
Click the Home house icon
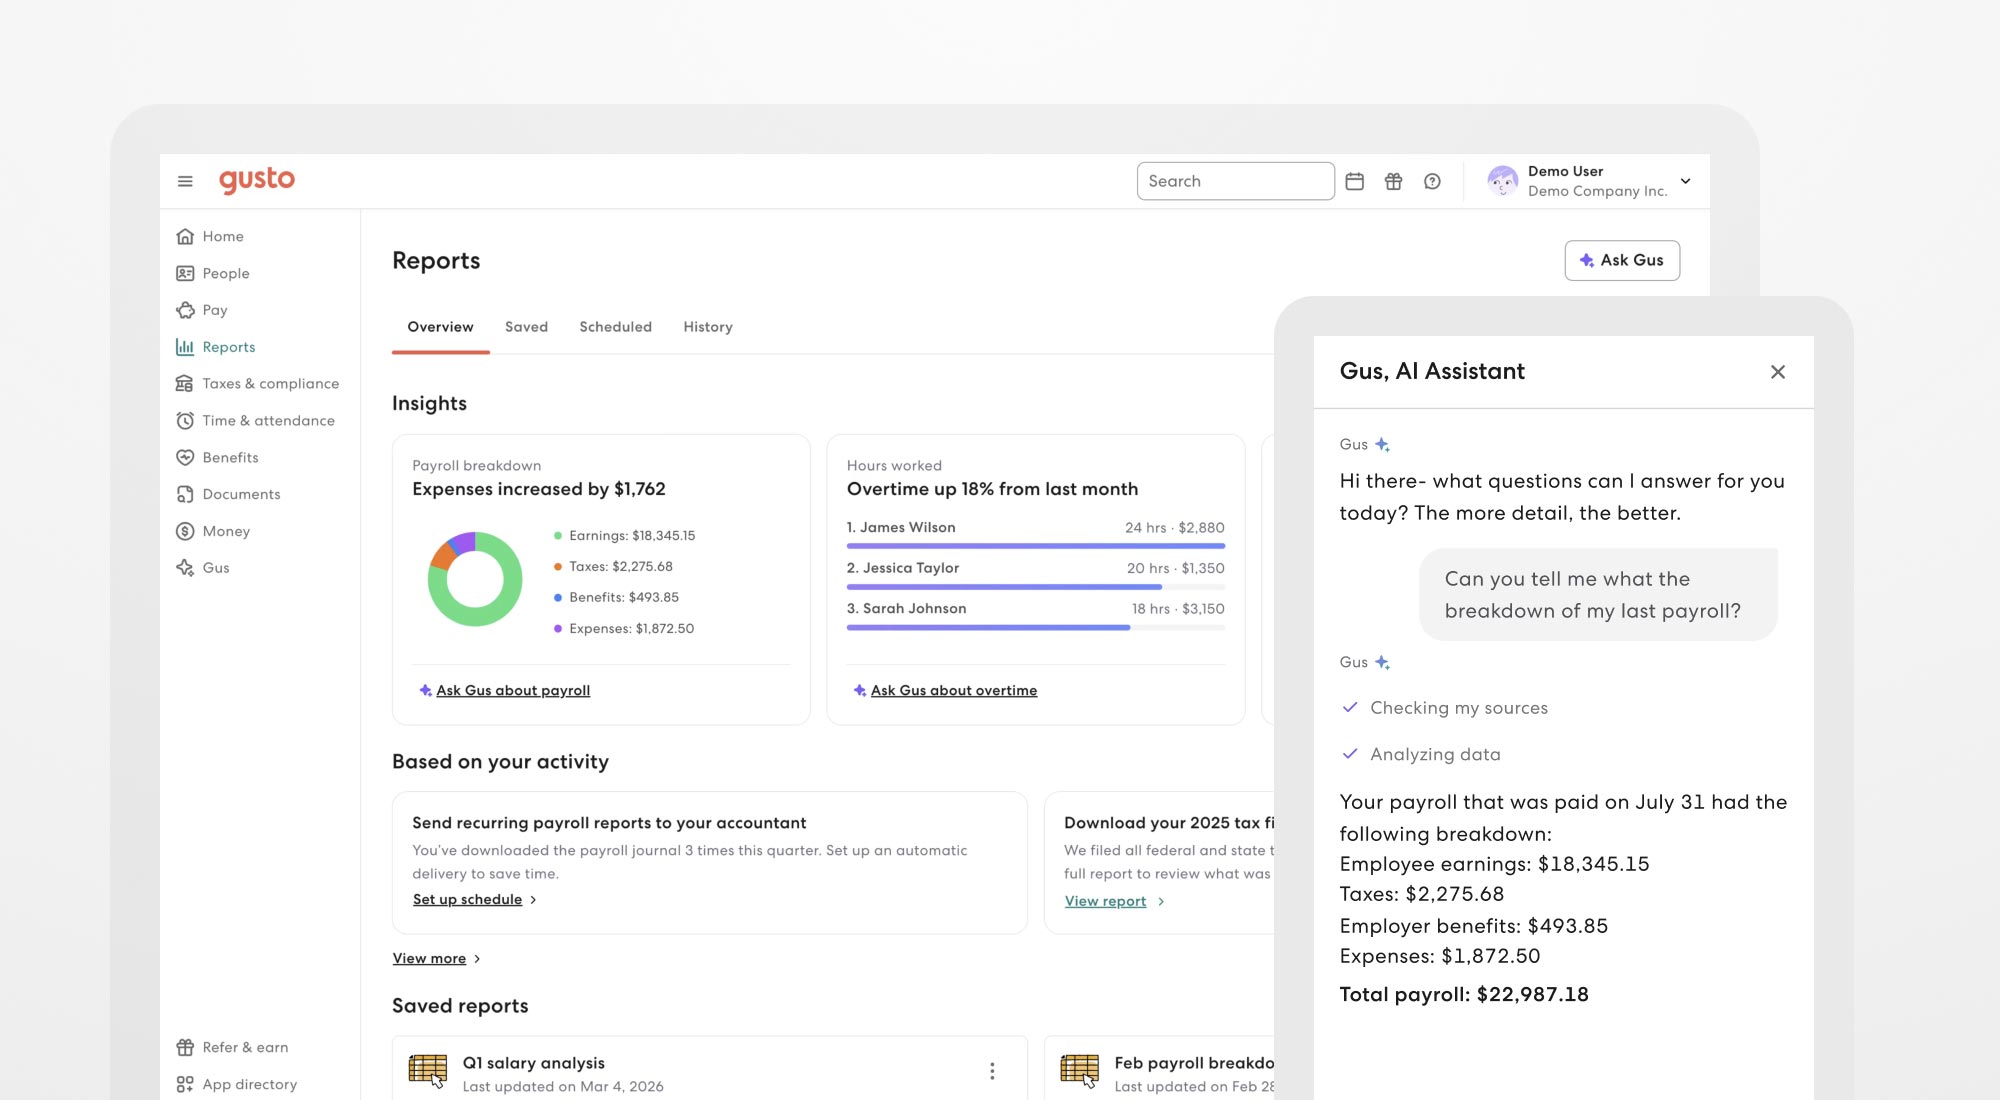[x=185, y=236]
